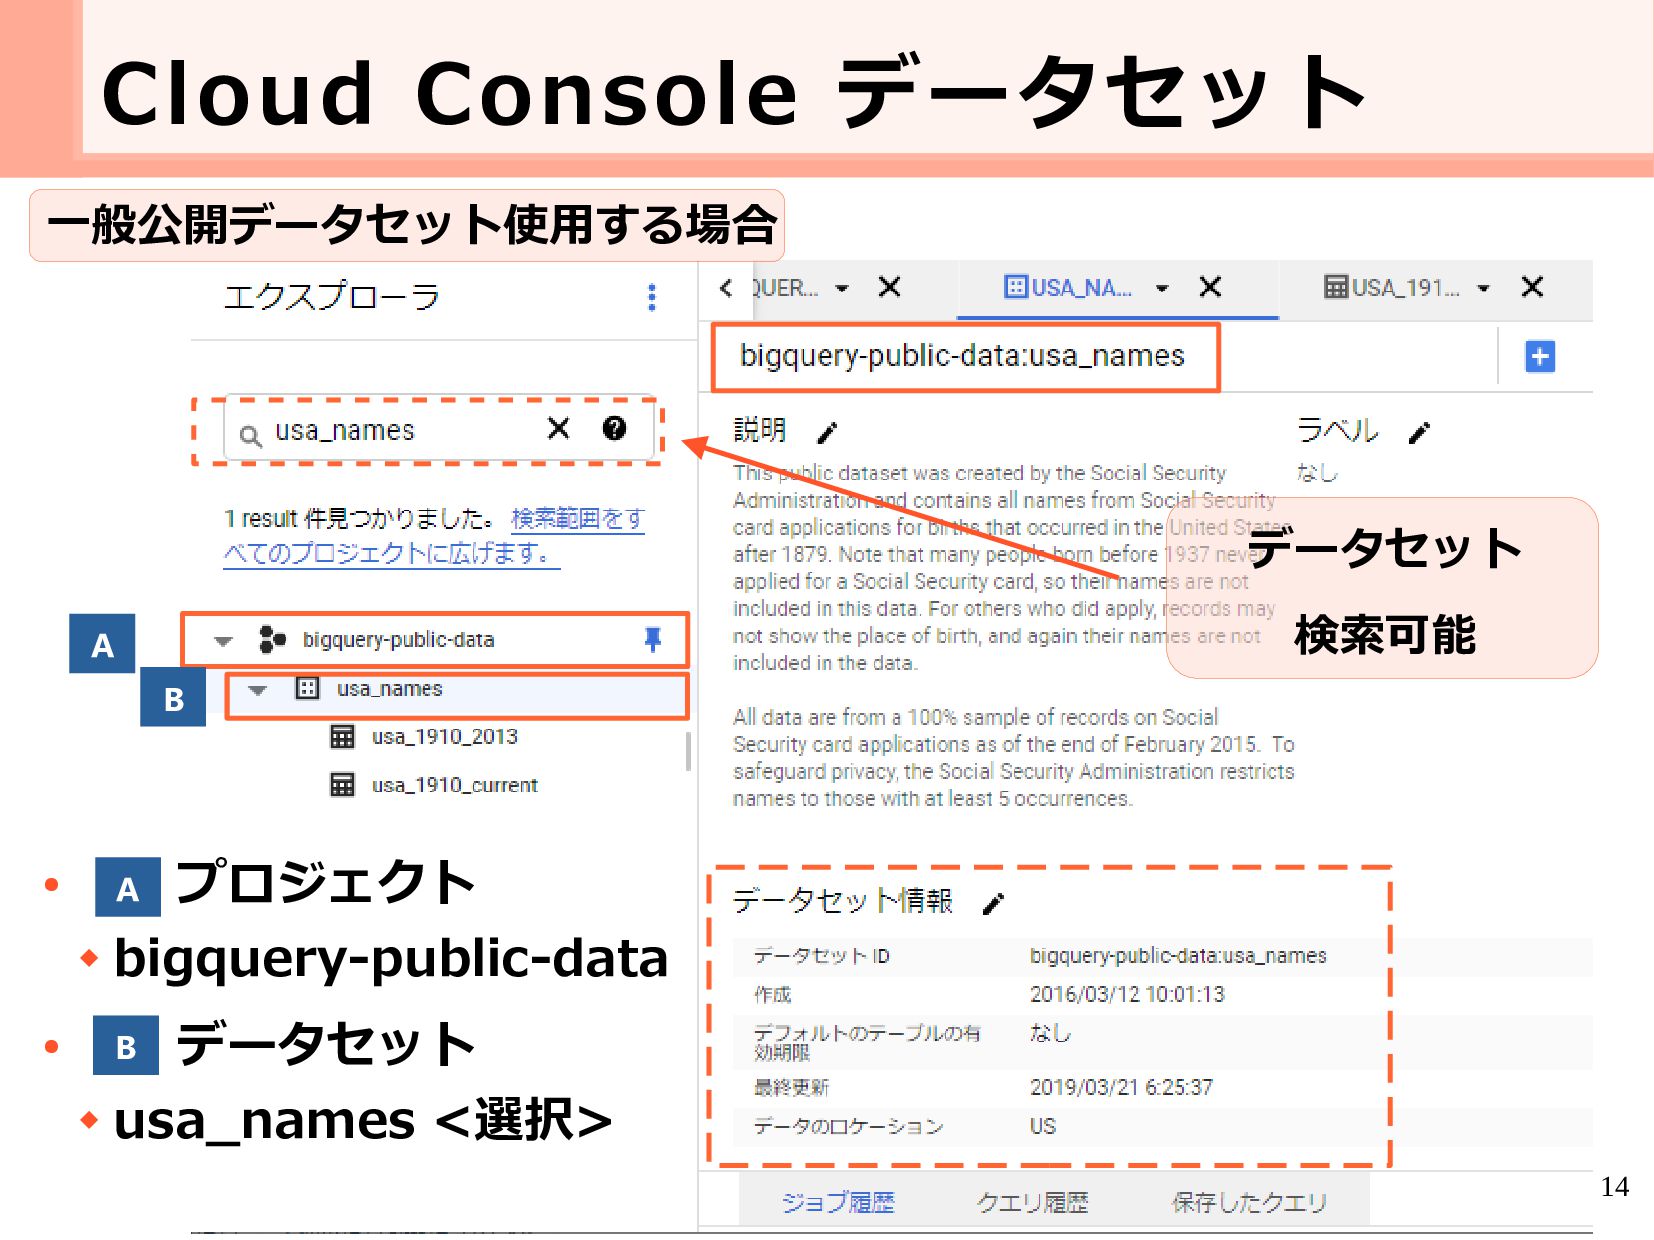Close the USA_NA... tab

(x=1210, y=287)
